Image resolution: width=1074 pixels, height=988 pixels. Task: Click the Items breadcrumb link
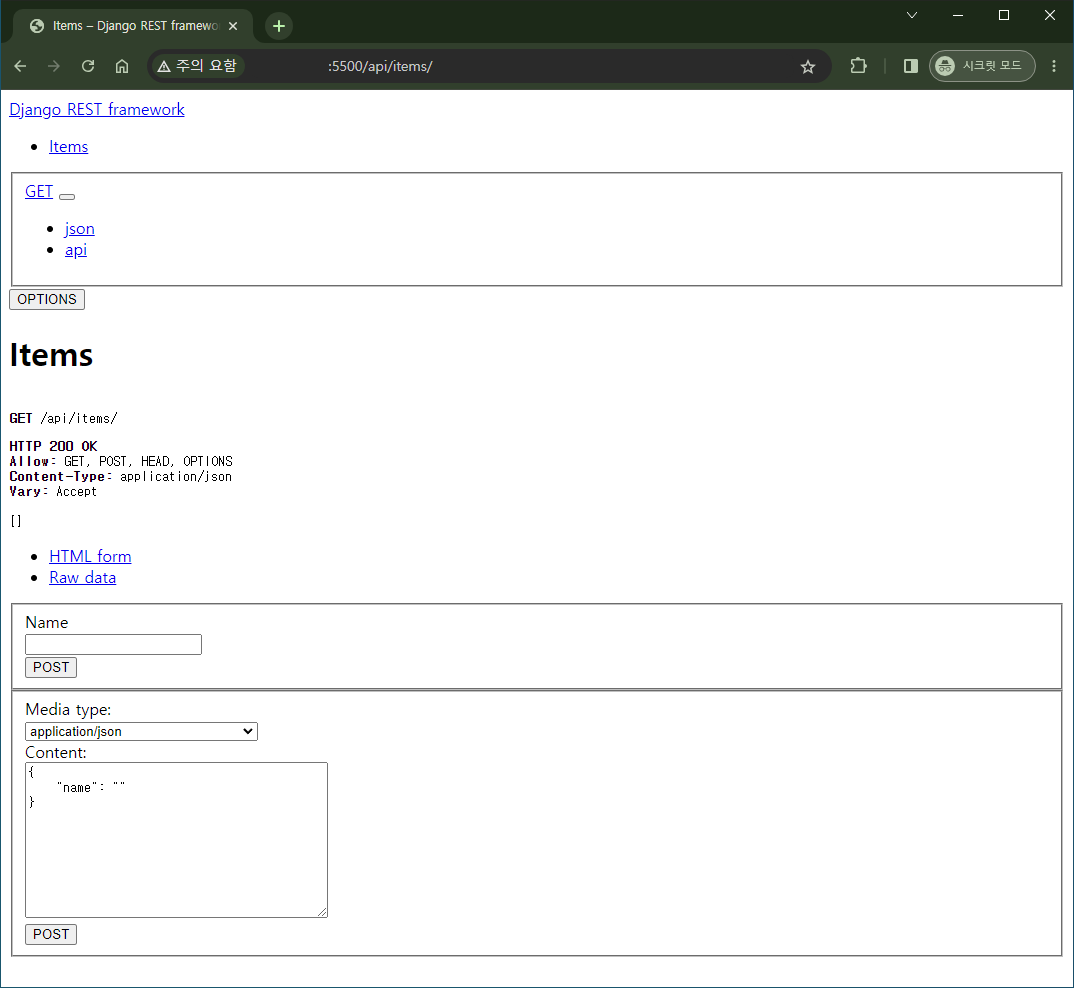click(x=68, y=147)
